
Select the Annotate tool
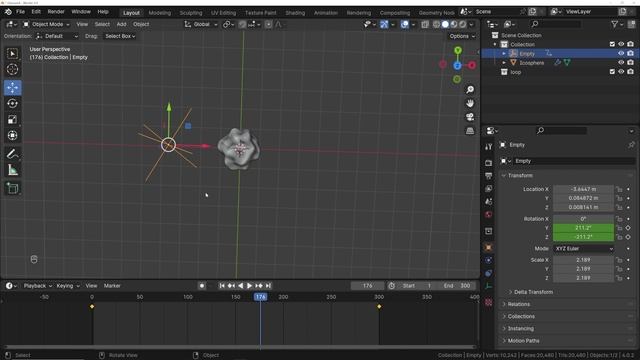point(12,153)
